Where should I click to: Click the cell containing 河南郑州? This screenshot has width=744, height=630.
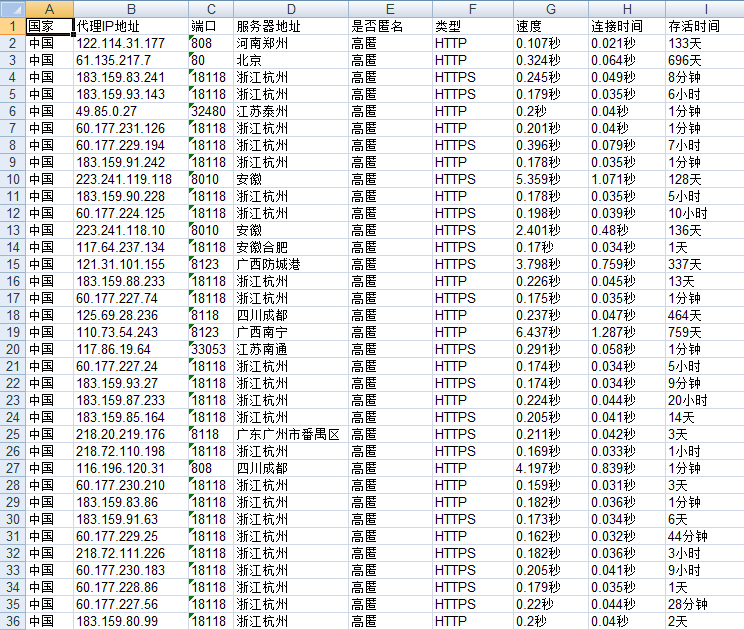(290, 43)
